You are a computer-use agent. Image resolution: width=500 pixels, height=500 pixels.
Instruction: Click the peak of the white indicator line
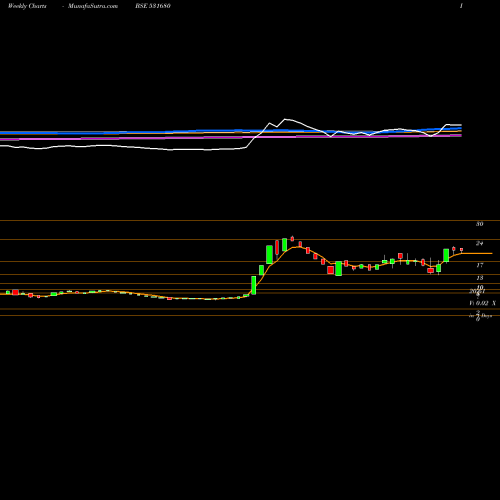click(x=285, y=119)
